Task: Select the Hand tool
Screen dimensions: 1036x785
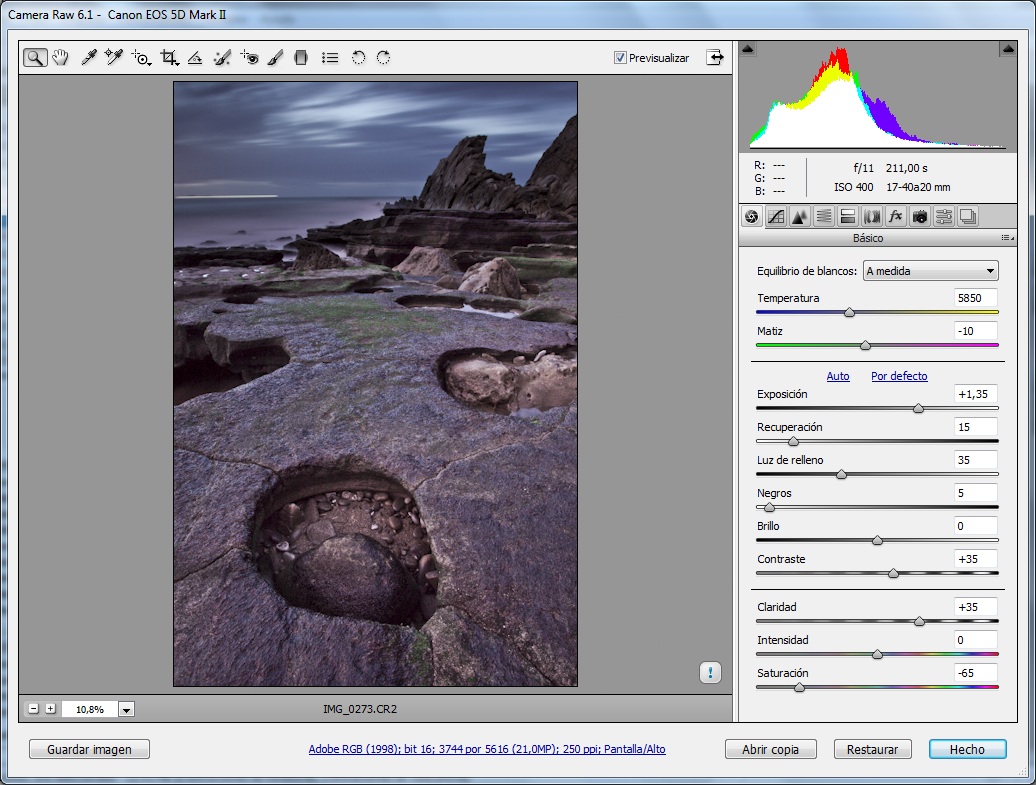Action: (x=61, y=58)
